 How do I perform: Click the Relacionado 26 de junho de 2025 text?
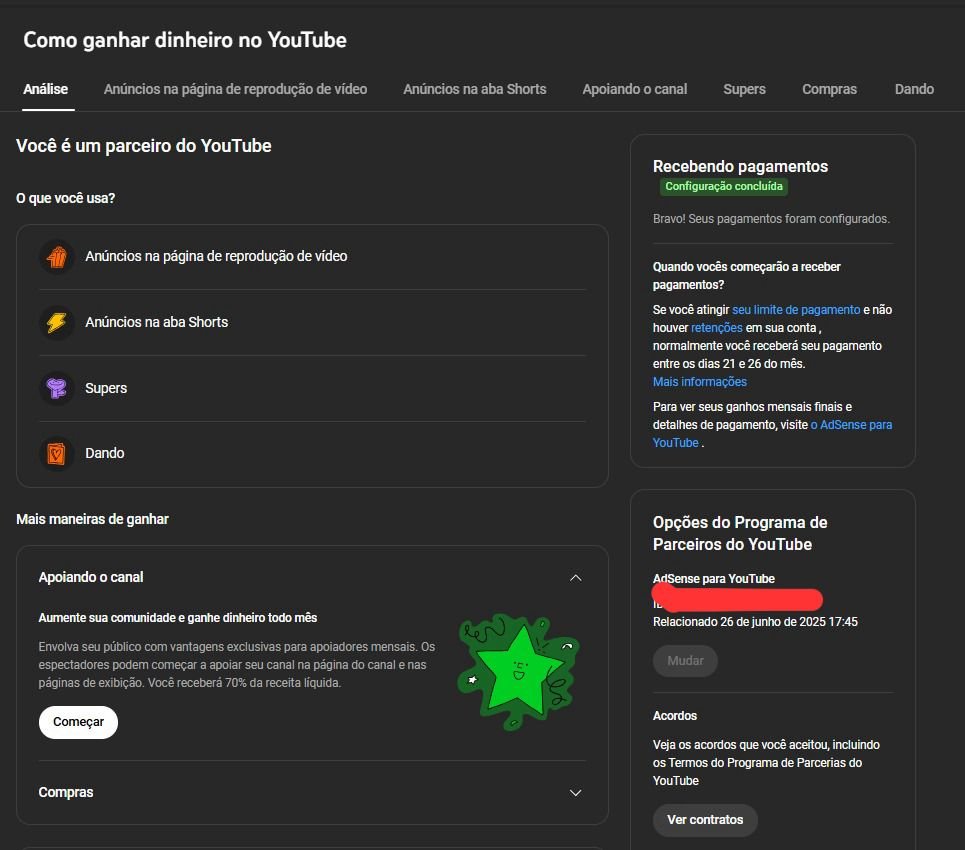pos(755,622)
